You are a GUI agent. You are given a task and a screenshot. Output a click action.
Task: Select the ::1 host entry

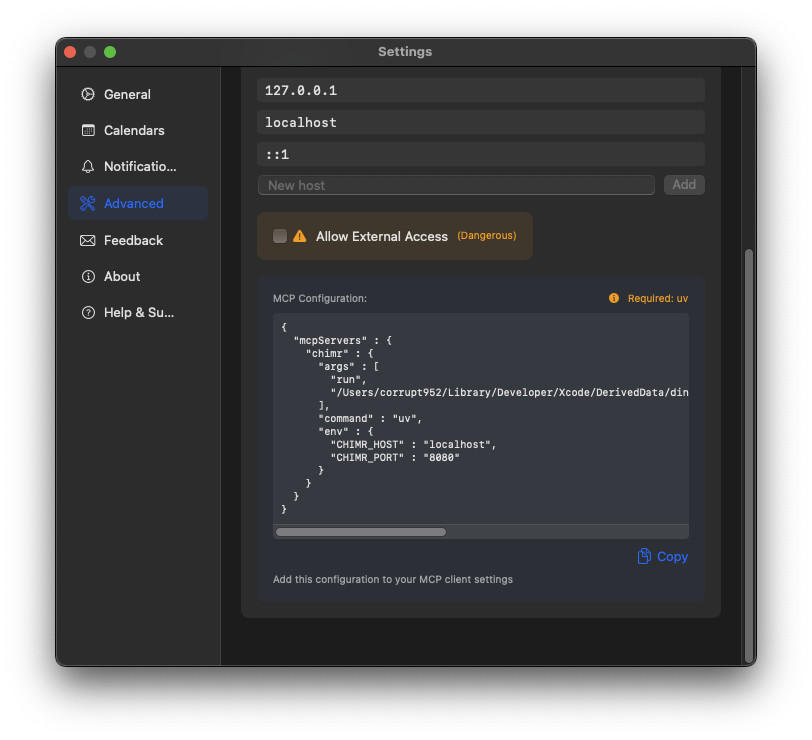click(480, 154)
